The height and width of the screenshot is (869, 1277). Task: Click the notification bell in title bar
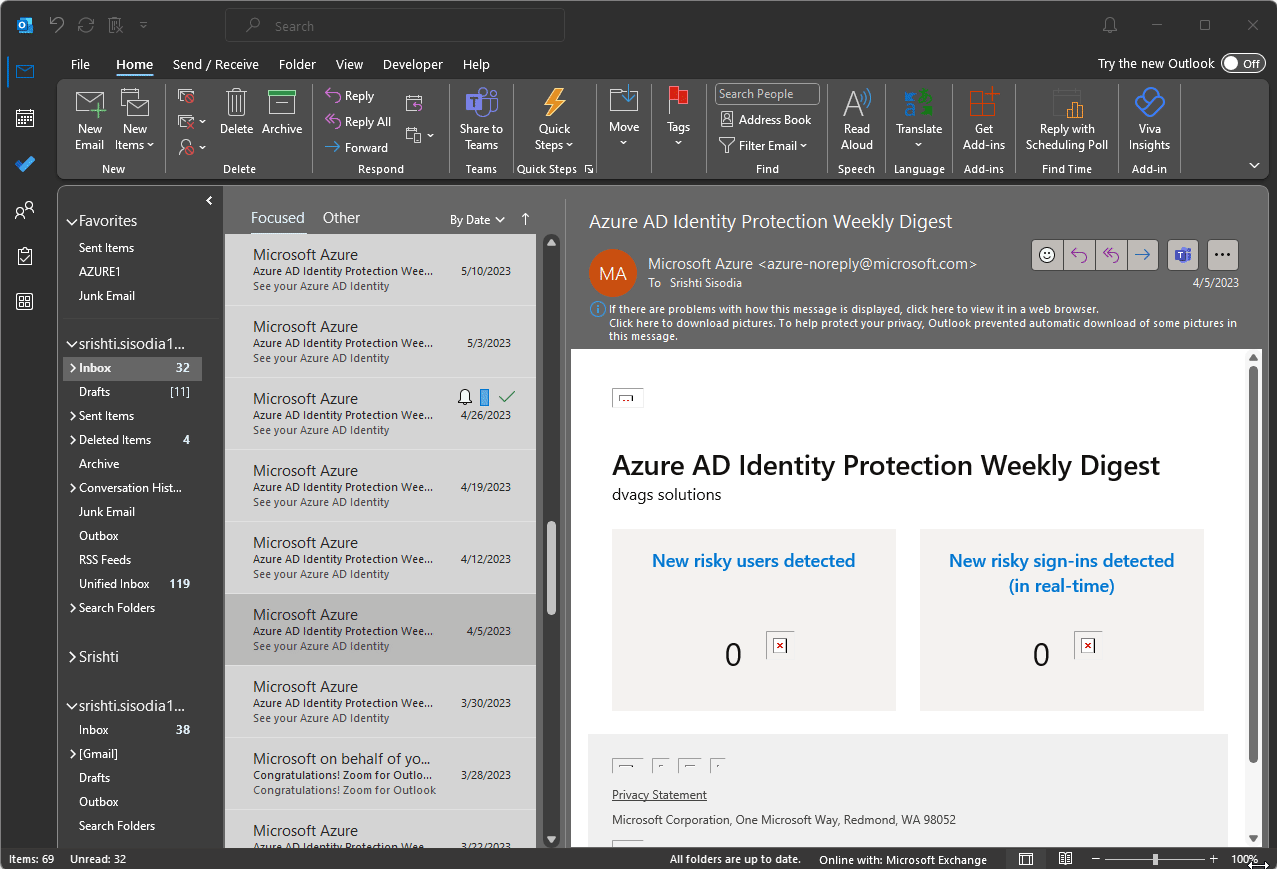(1110, 25)
